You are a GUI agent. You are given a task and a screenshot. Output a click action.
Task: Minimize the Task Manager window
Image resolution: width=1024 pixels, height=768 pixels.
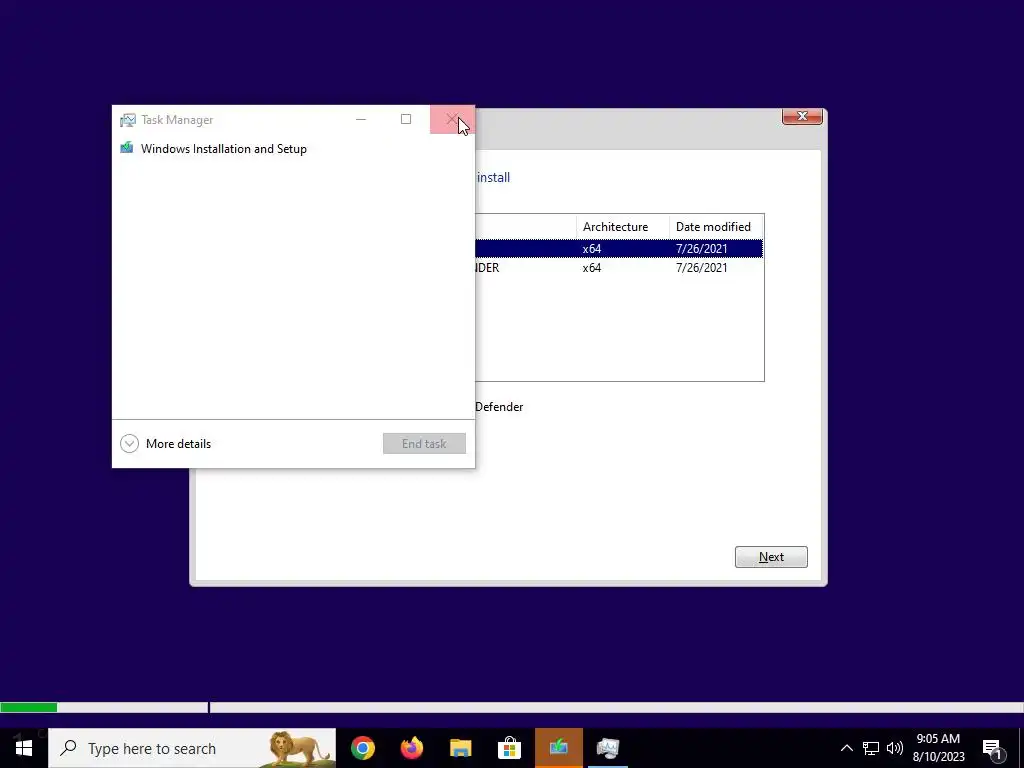click(x=361, y=120)
